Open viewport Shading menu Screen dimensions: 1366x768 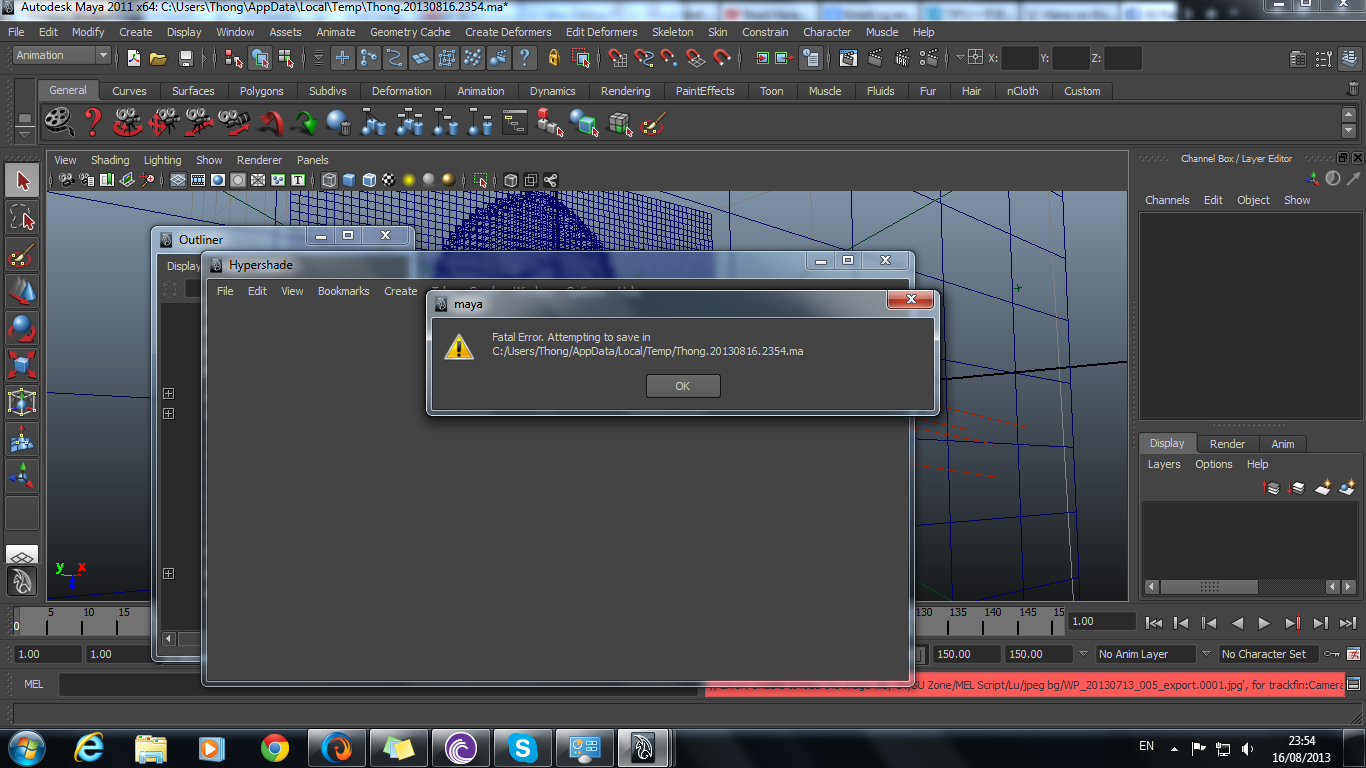click(x=110, y=160)
